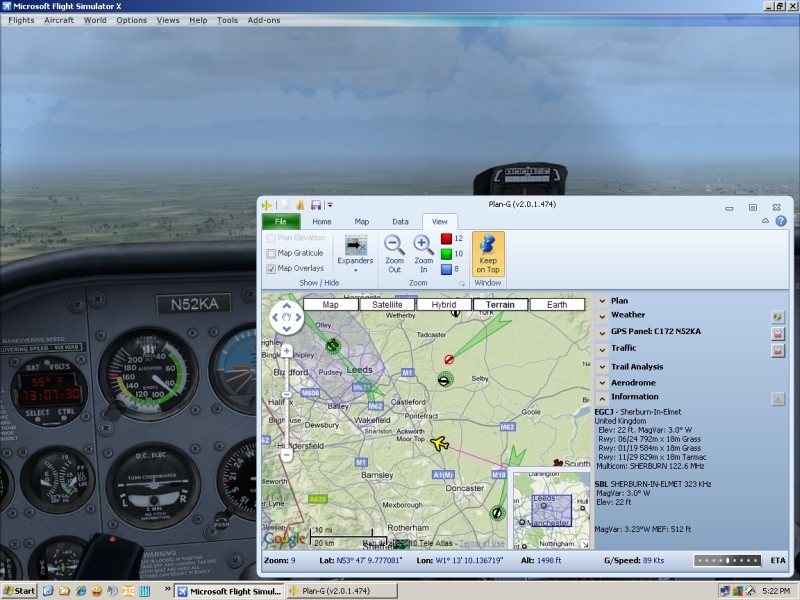Enable the Map Graticule checkbox
Viewport: 800px width, 600px height.
point(271,254)
